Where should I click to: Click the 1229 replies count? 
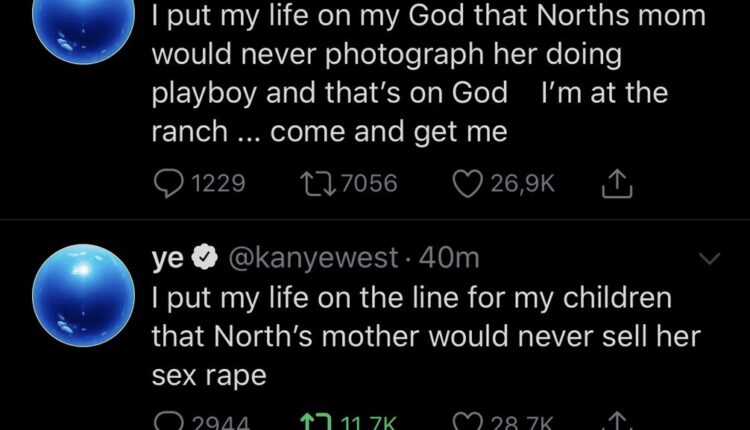click(x=216, y=183)
